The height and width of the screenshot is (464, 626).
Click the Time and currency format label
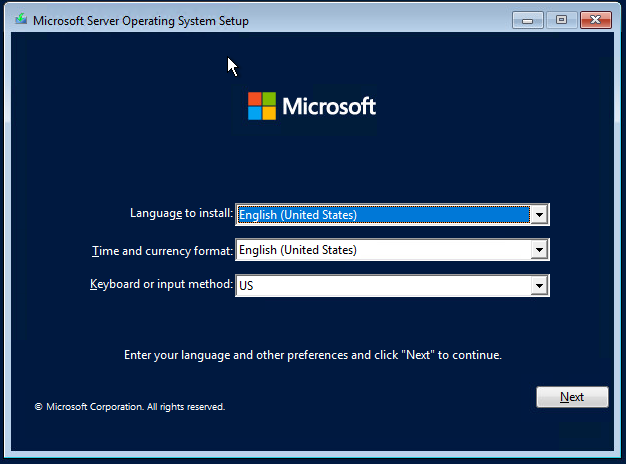coord(162,251)
